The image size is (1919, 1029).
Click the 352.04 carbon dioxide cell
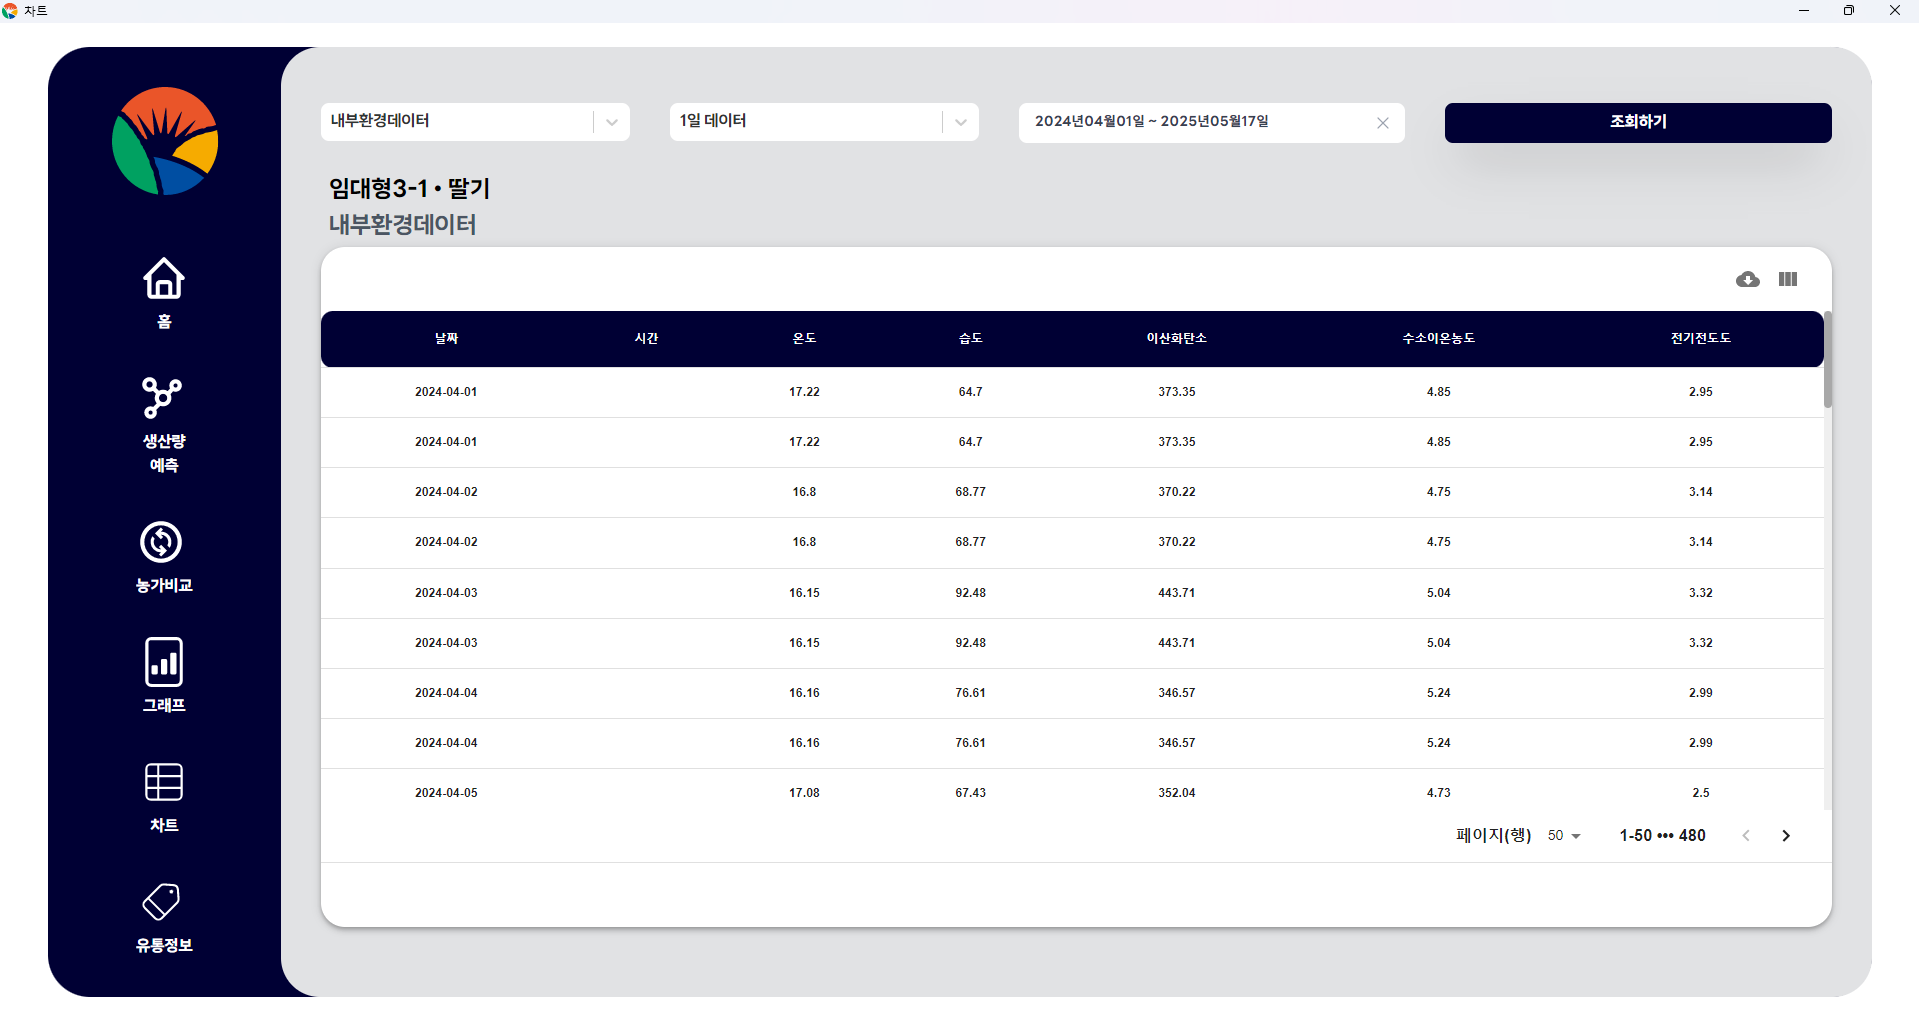coord(1177,793)
